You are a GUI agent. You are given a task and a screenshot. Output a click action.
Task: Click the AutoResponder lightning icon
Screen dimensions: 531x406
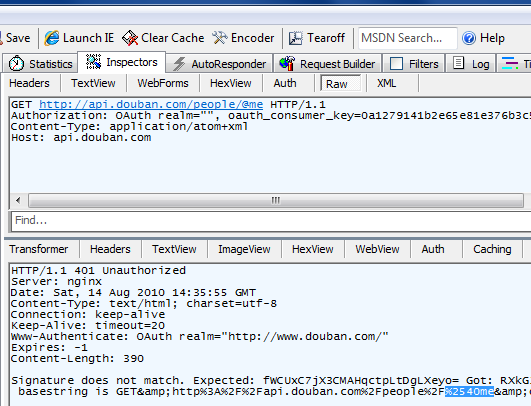click(x=179, y=64)
